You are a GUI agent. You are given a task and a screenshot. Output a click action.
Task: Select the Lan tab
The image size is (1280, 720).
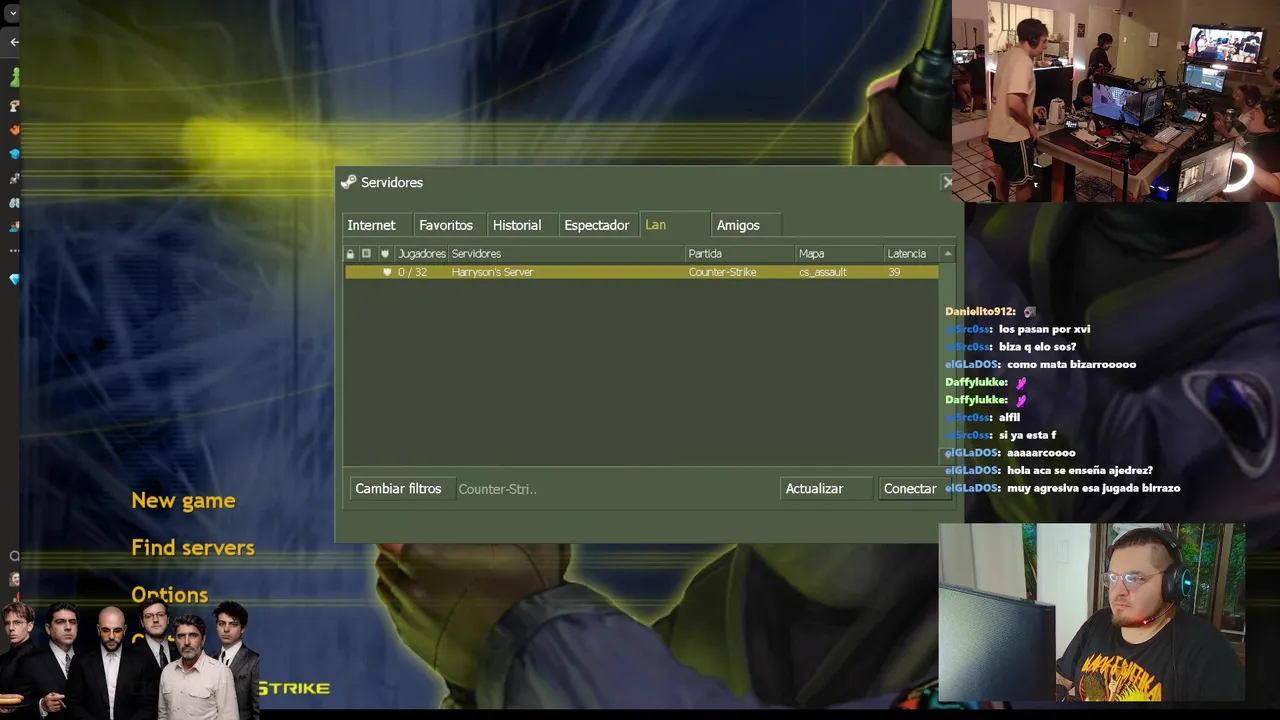tap(675, 225)
